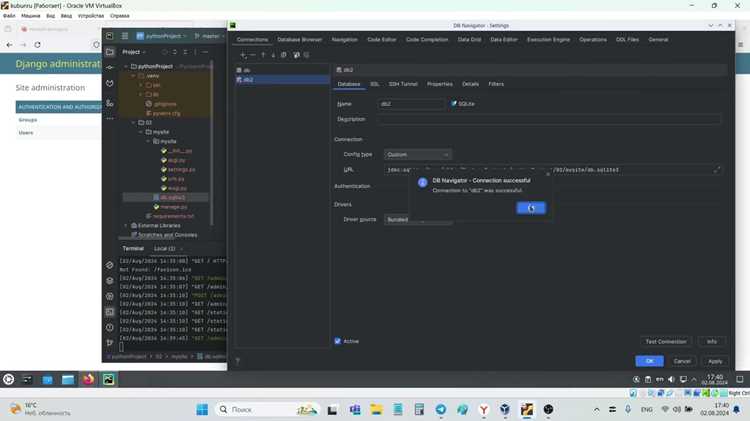This screenshot has width=750, height=421.
Task: Open the Problems tool window icon
Action: (x=110, y=328)
